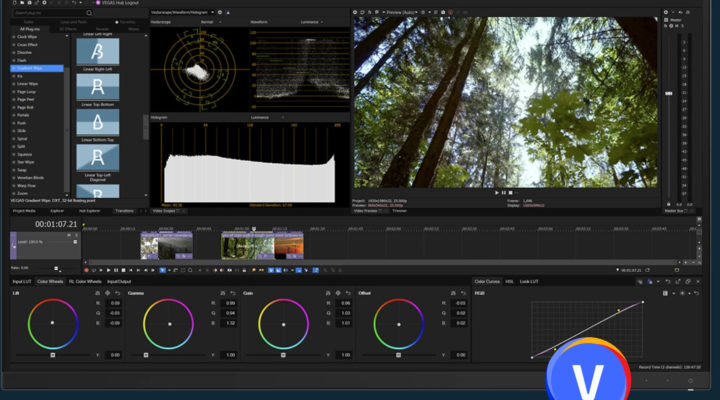Click the scopes settings icon beside view dropdown
720x400 pixels.
tap(220, 12)
